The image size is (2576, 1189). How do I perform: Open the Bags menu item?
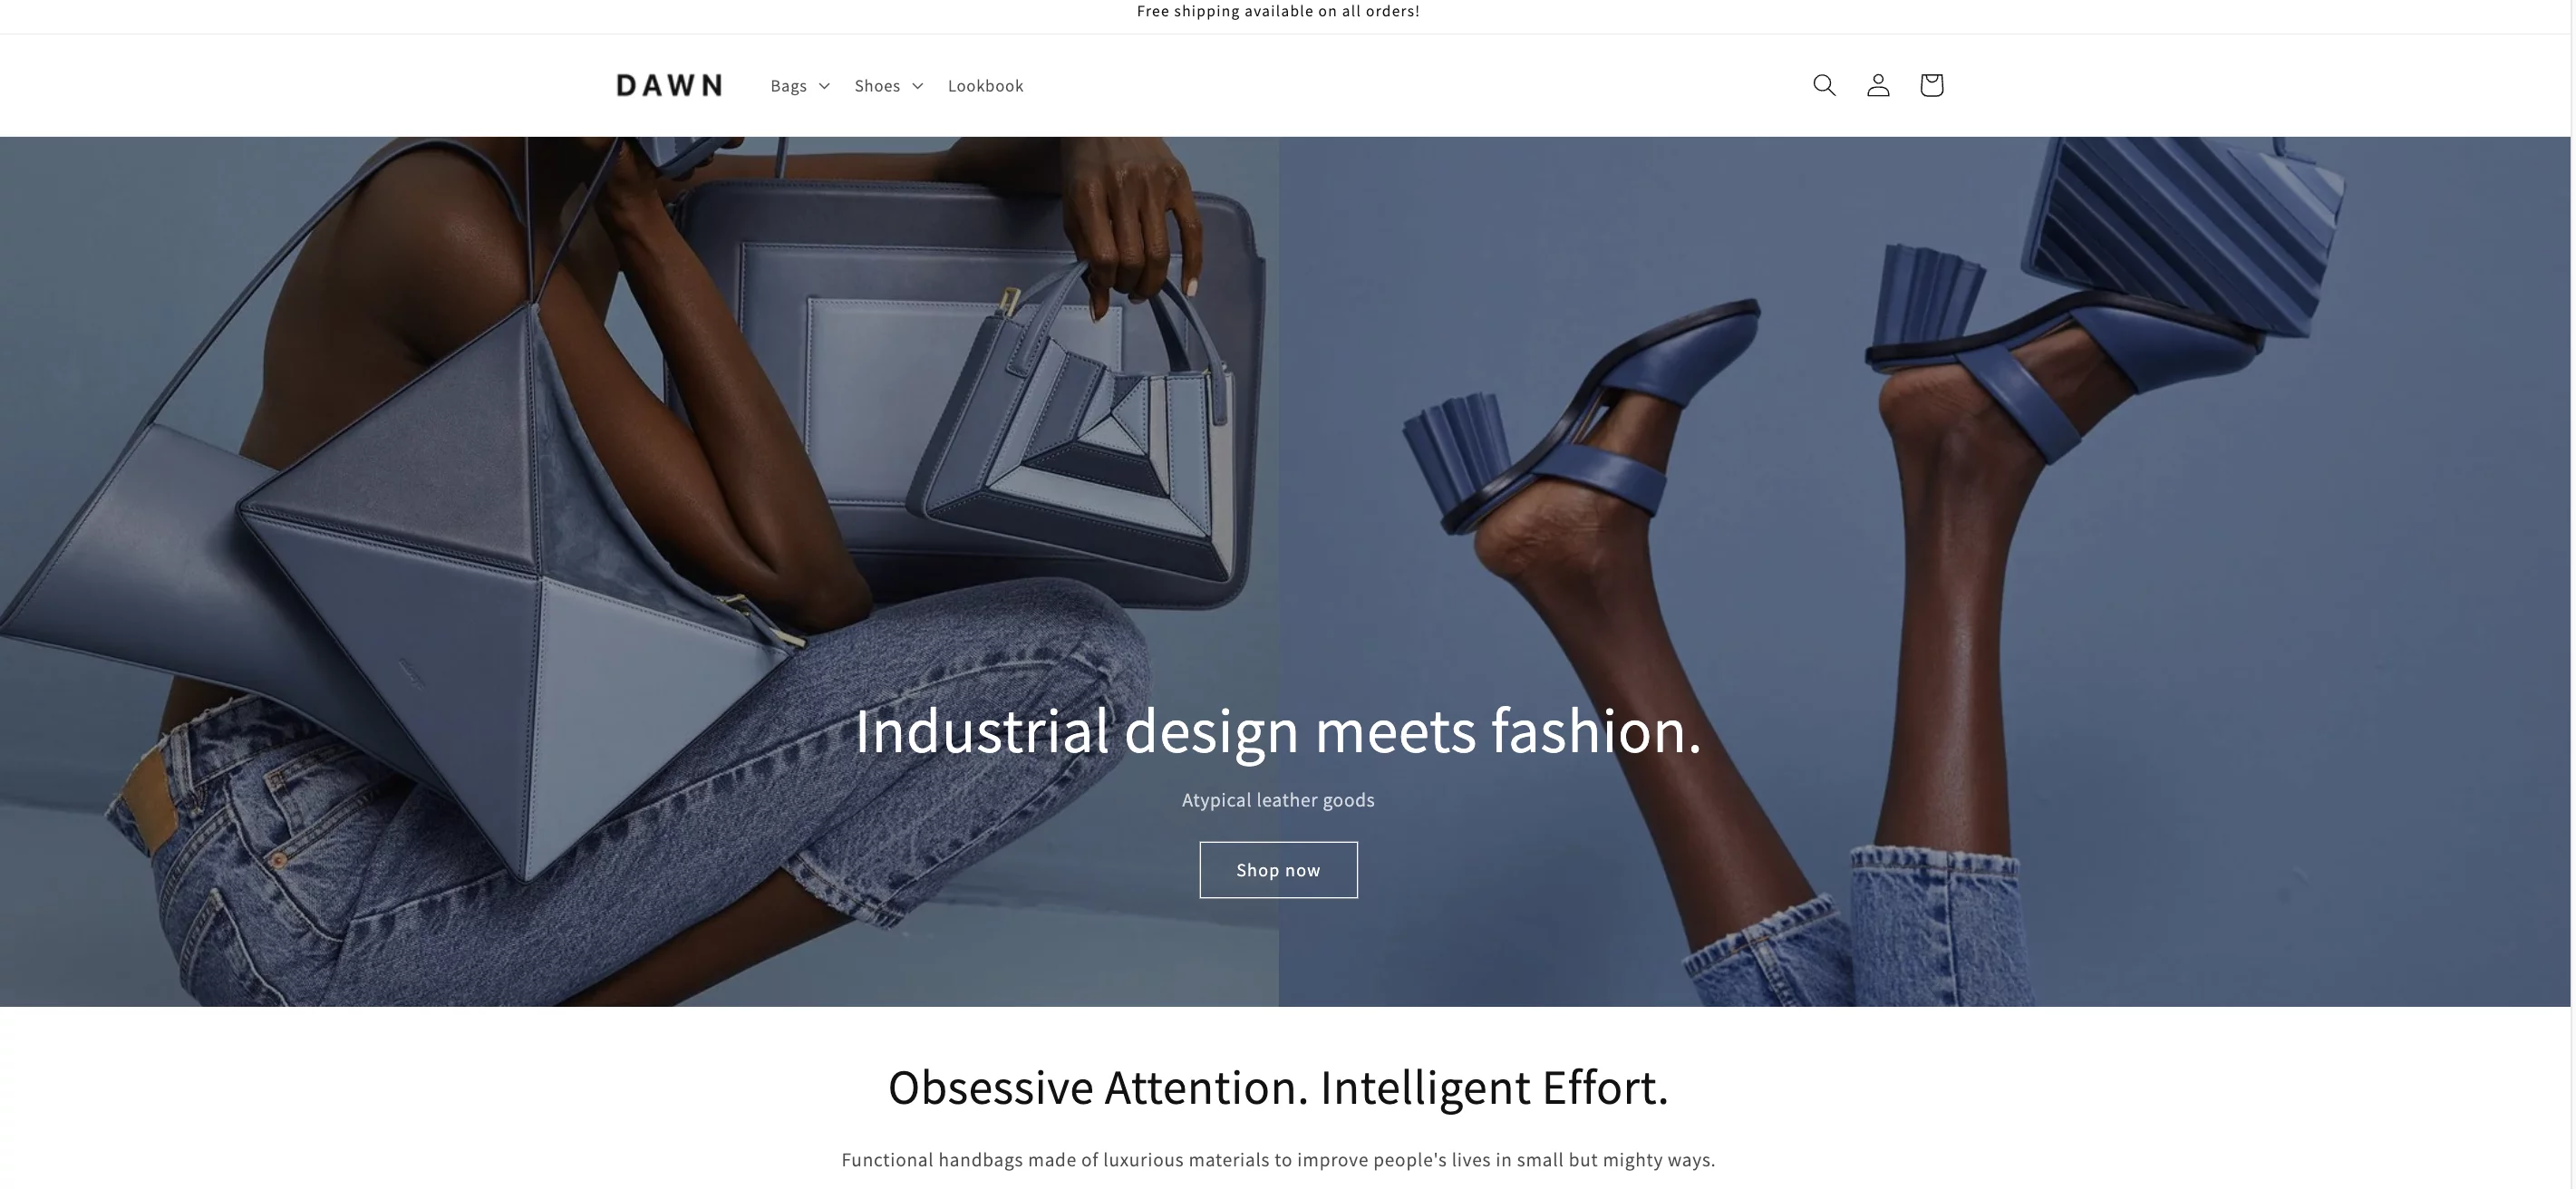coord(799,86)
